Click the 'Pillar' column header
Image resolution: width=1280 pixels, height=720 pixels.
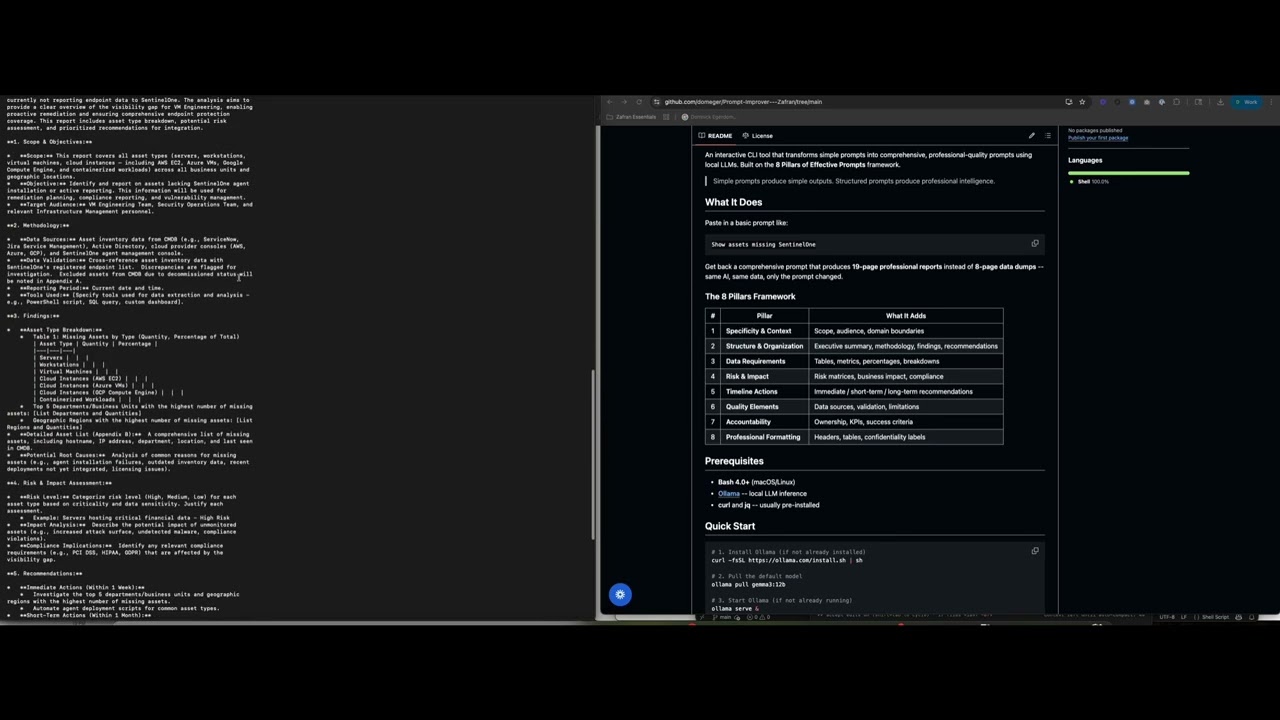pyautogui.click(x=764, y=316)
